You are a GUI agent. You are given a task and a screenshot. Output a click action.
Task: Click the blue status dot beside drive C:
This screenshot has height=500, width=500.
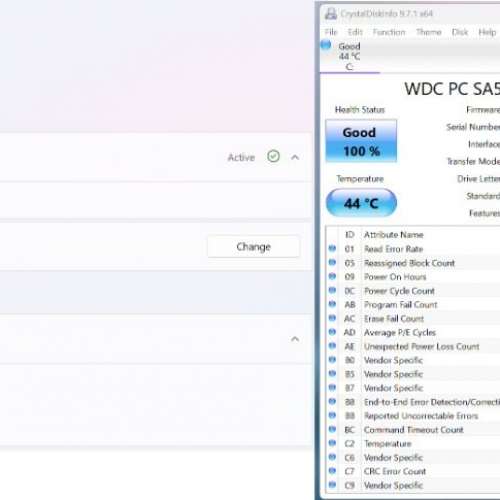326,44
